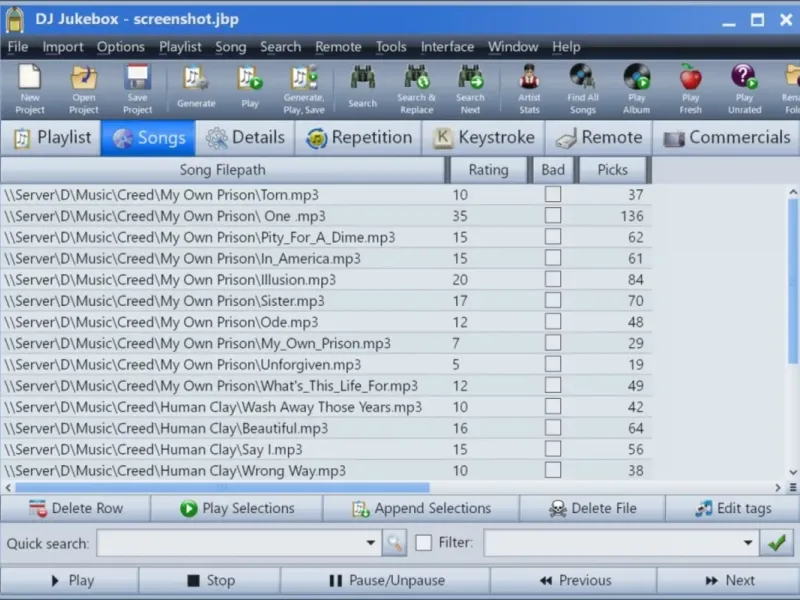Mark In_America.mp3 as Bad
Viewport: 800px width, 600px height.
(x=553, y=258)
